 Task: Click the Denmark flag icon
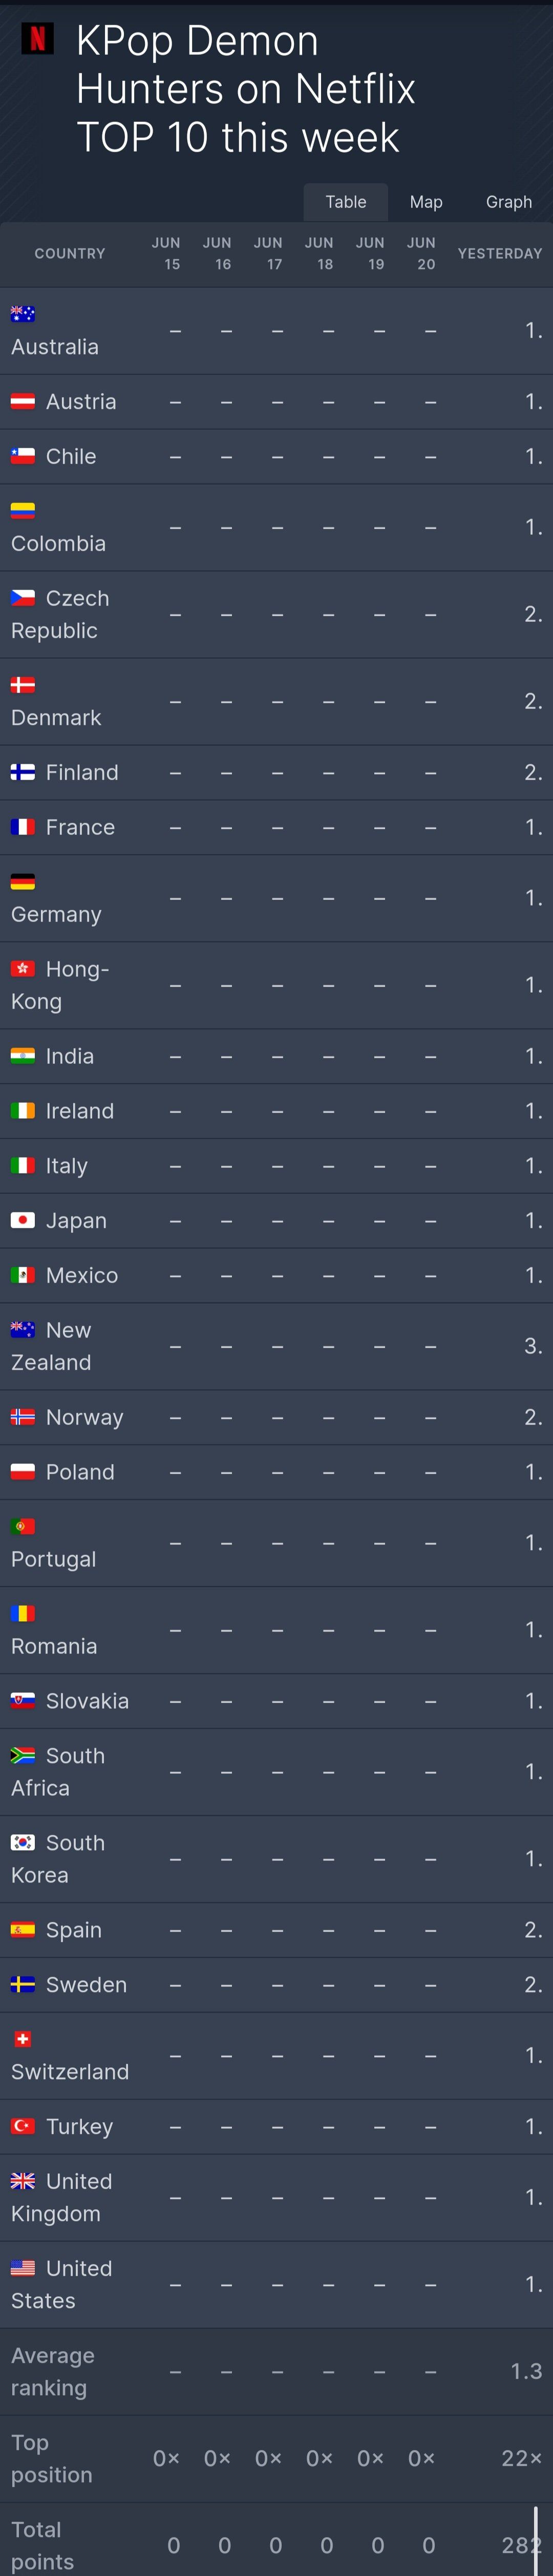[x=22, y=685]
